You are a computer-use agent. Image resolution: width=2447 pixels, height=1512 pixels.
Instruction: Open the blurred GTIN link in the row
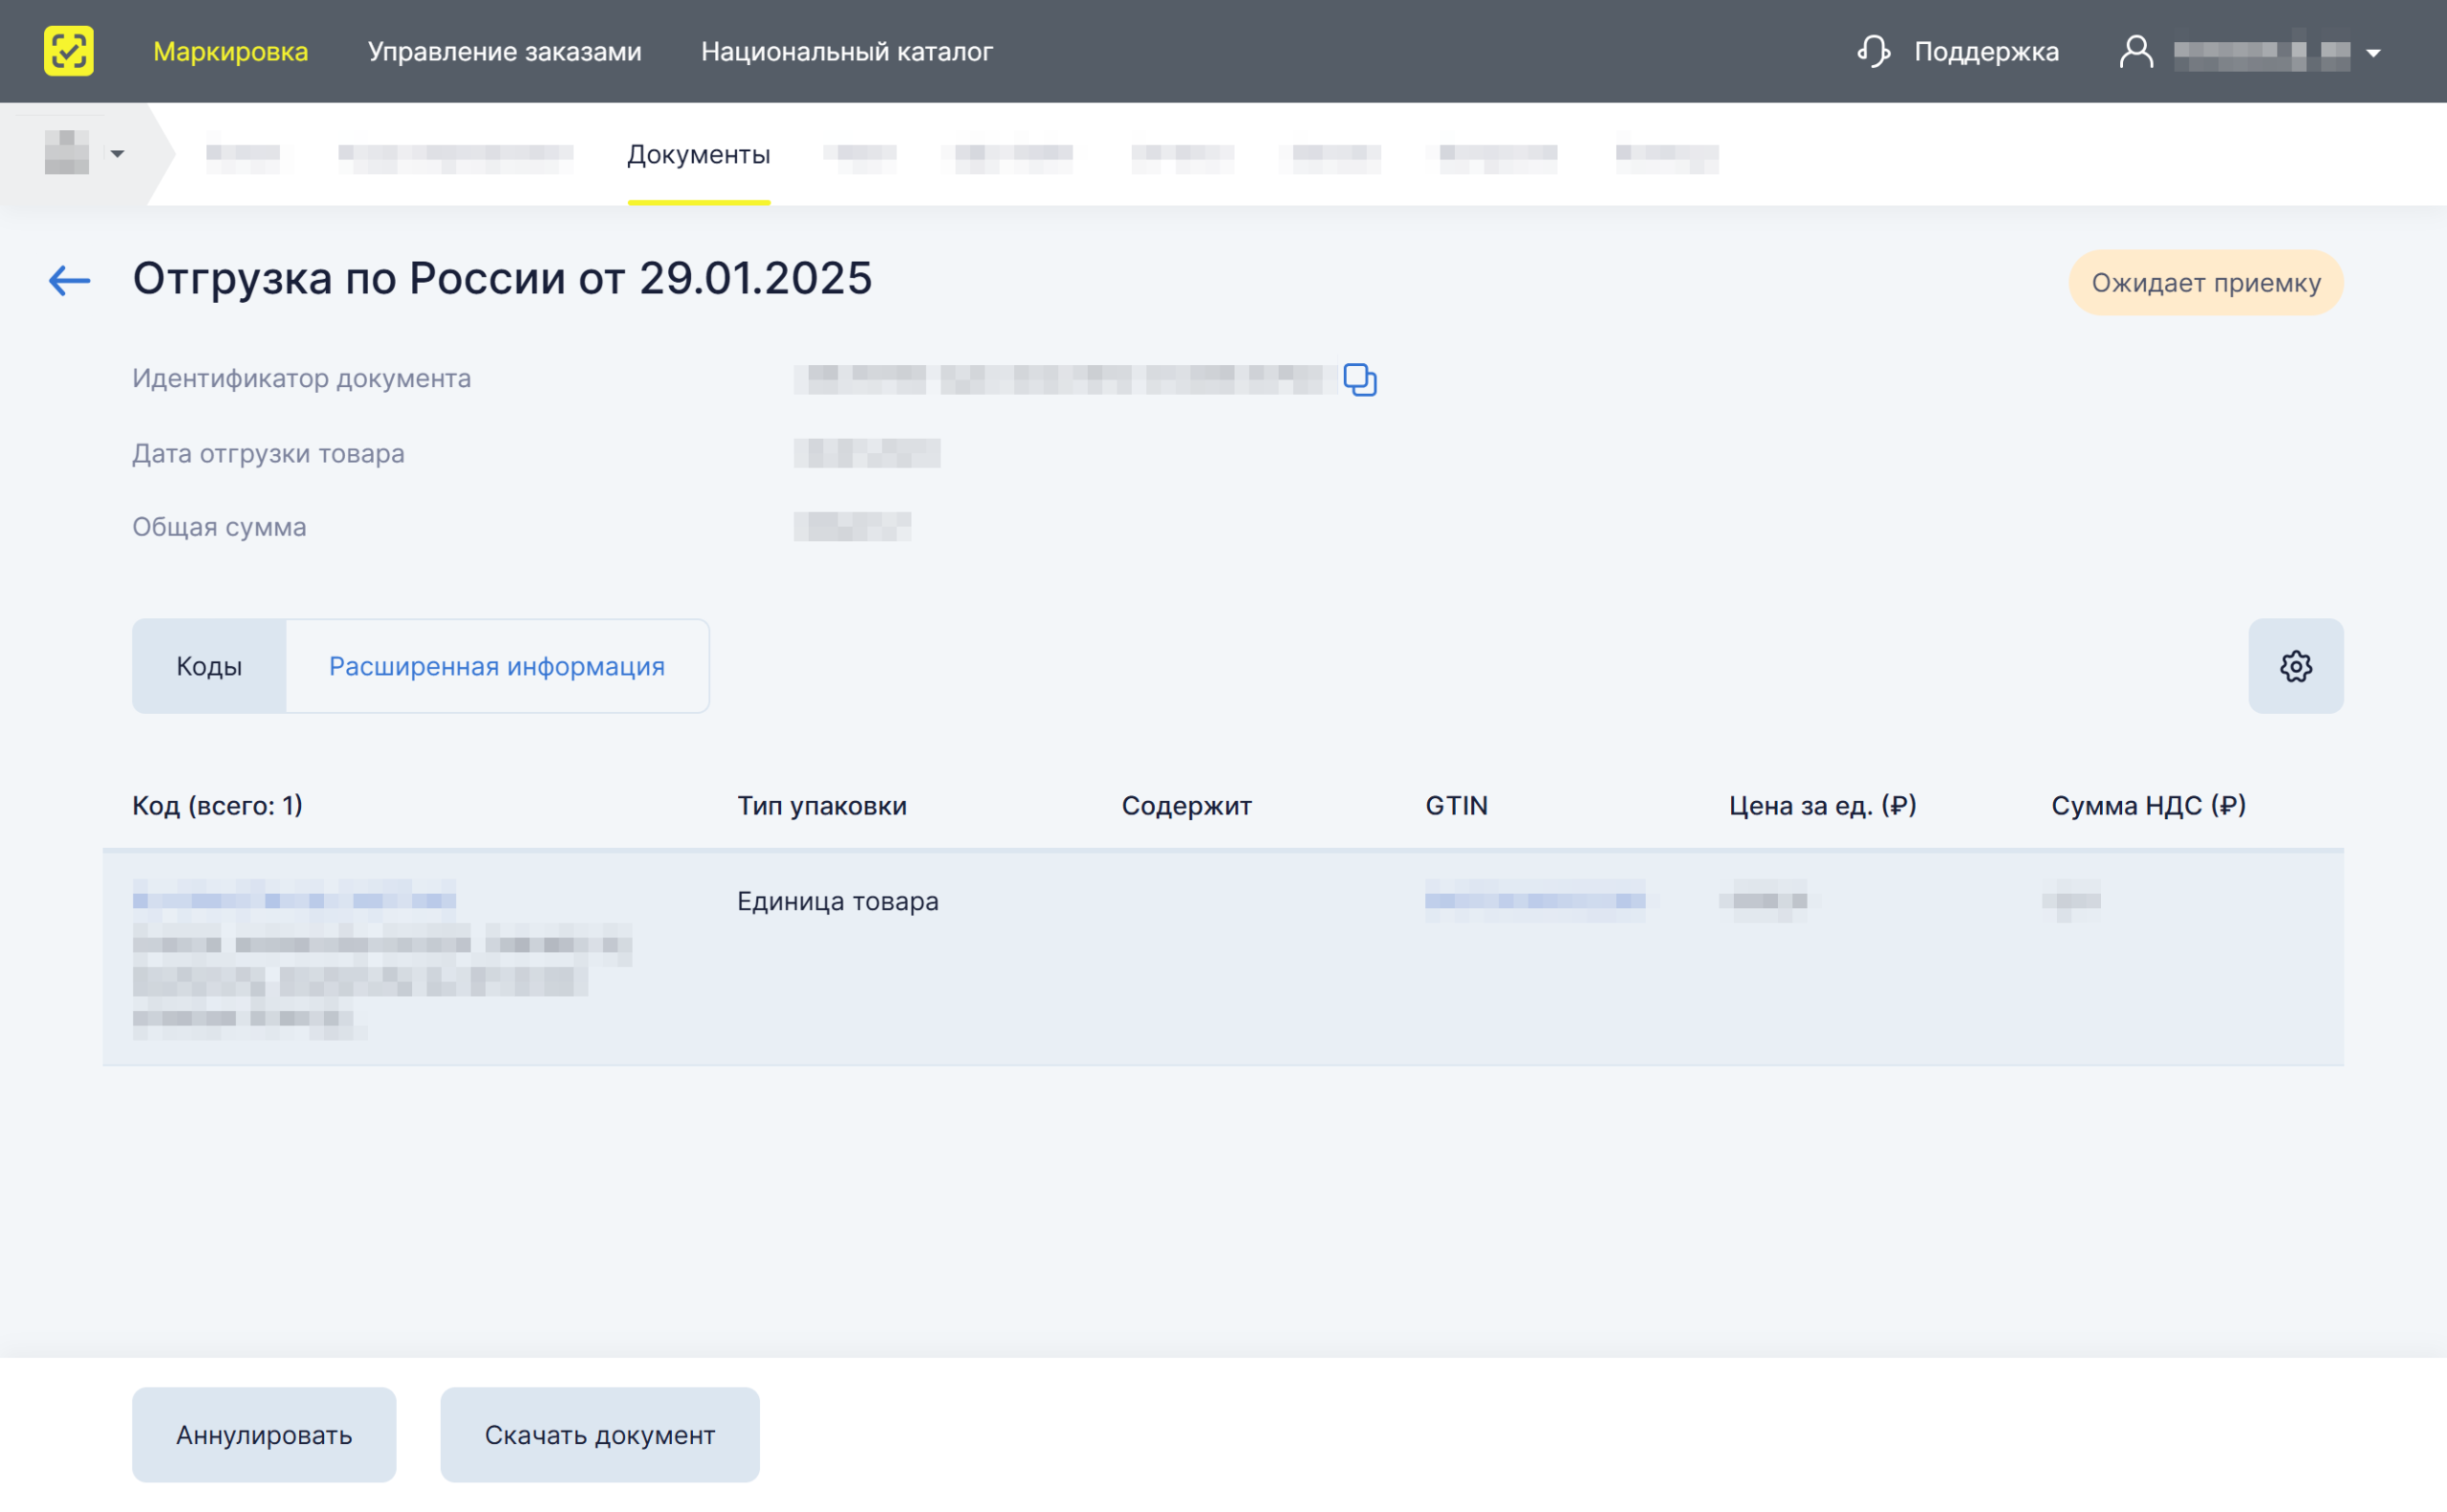point(1535,900)
